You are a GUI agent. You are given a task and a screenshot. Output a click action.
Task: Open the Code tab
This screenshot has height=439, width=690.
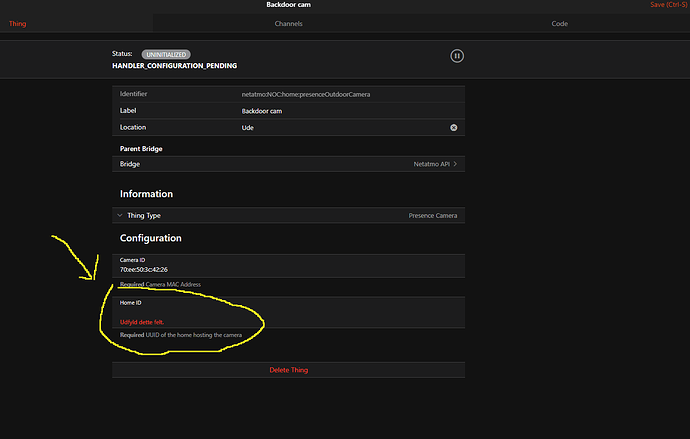pyautogui.click(x=559, y=24)
